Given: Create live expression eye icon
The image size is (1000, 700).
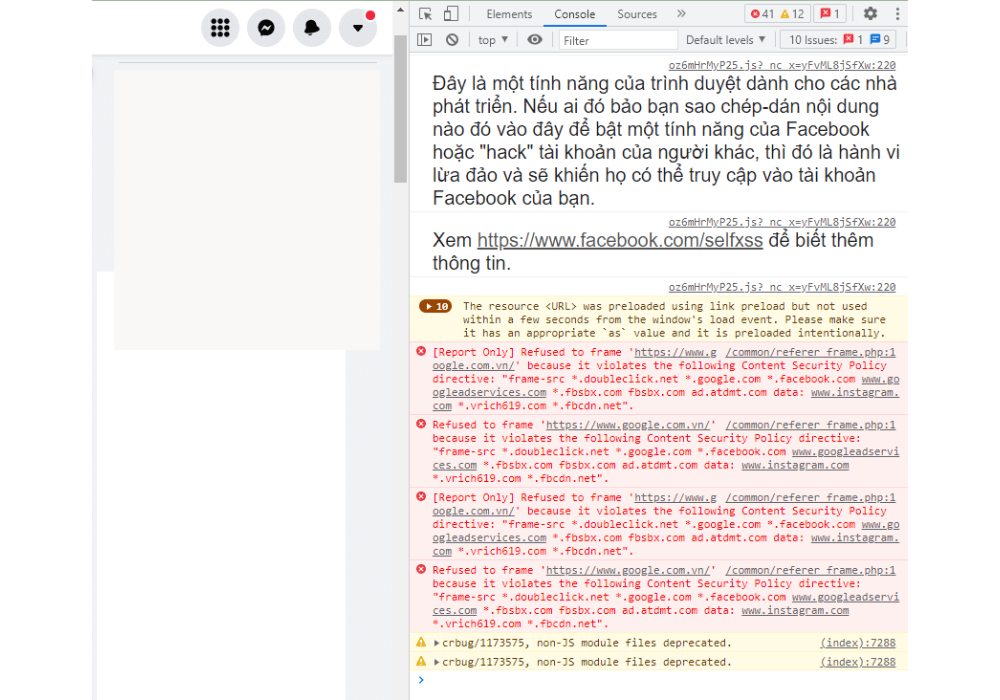Looking at the screenshot, I should [x=534, y=40].
